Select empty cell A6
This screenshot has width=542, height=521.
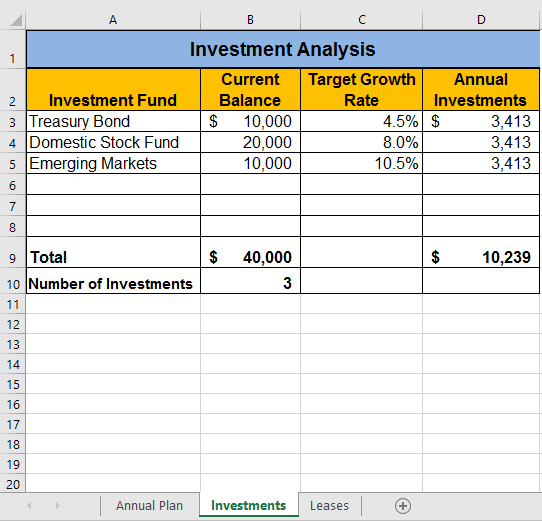[x=113, y=184]
